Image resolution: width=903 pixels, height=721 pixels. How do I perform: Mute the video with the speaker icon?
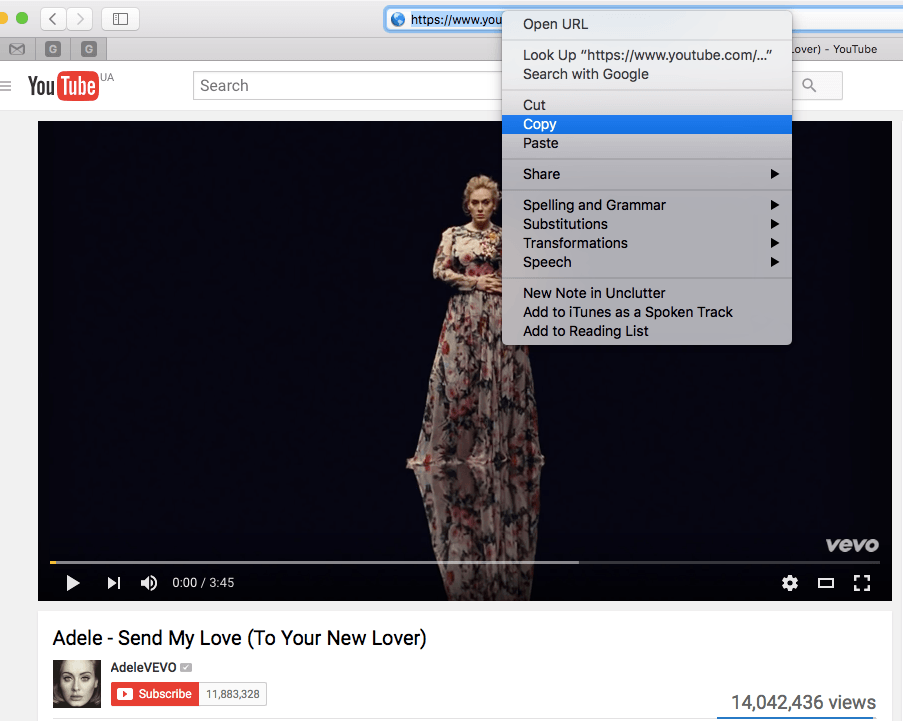click(149, 583)
